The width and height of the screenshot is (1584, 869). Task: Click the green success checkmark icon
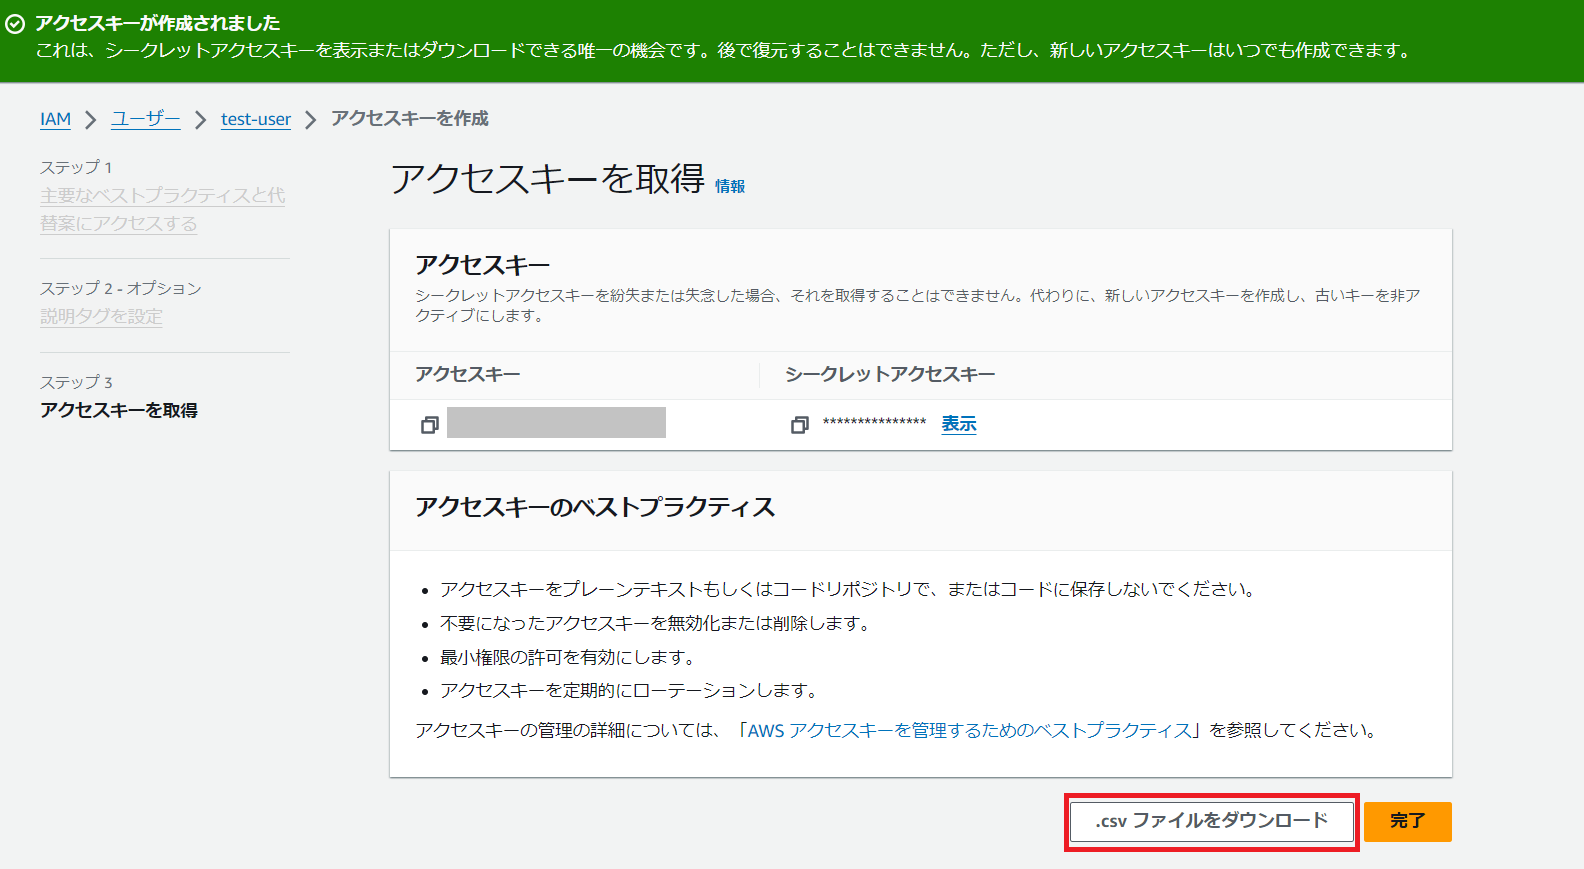tap(15, 24)
